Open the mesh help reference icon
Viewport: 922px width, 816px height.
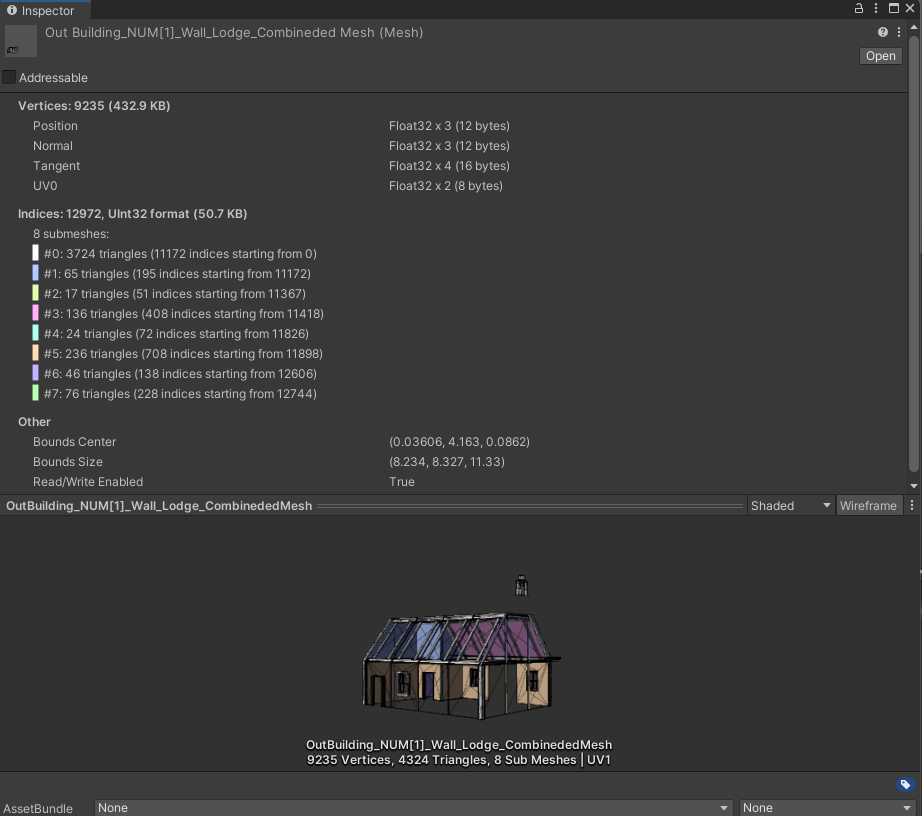(883, 32)
